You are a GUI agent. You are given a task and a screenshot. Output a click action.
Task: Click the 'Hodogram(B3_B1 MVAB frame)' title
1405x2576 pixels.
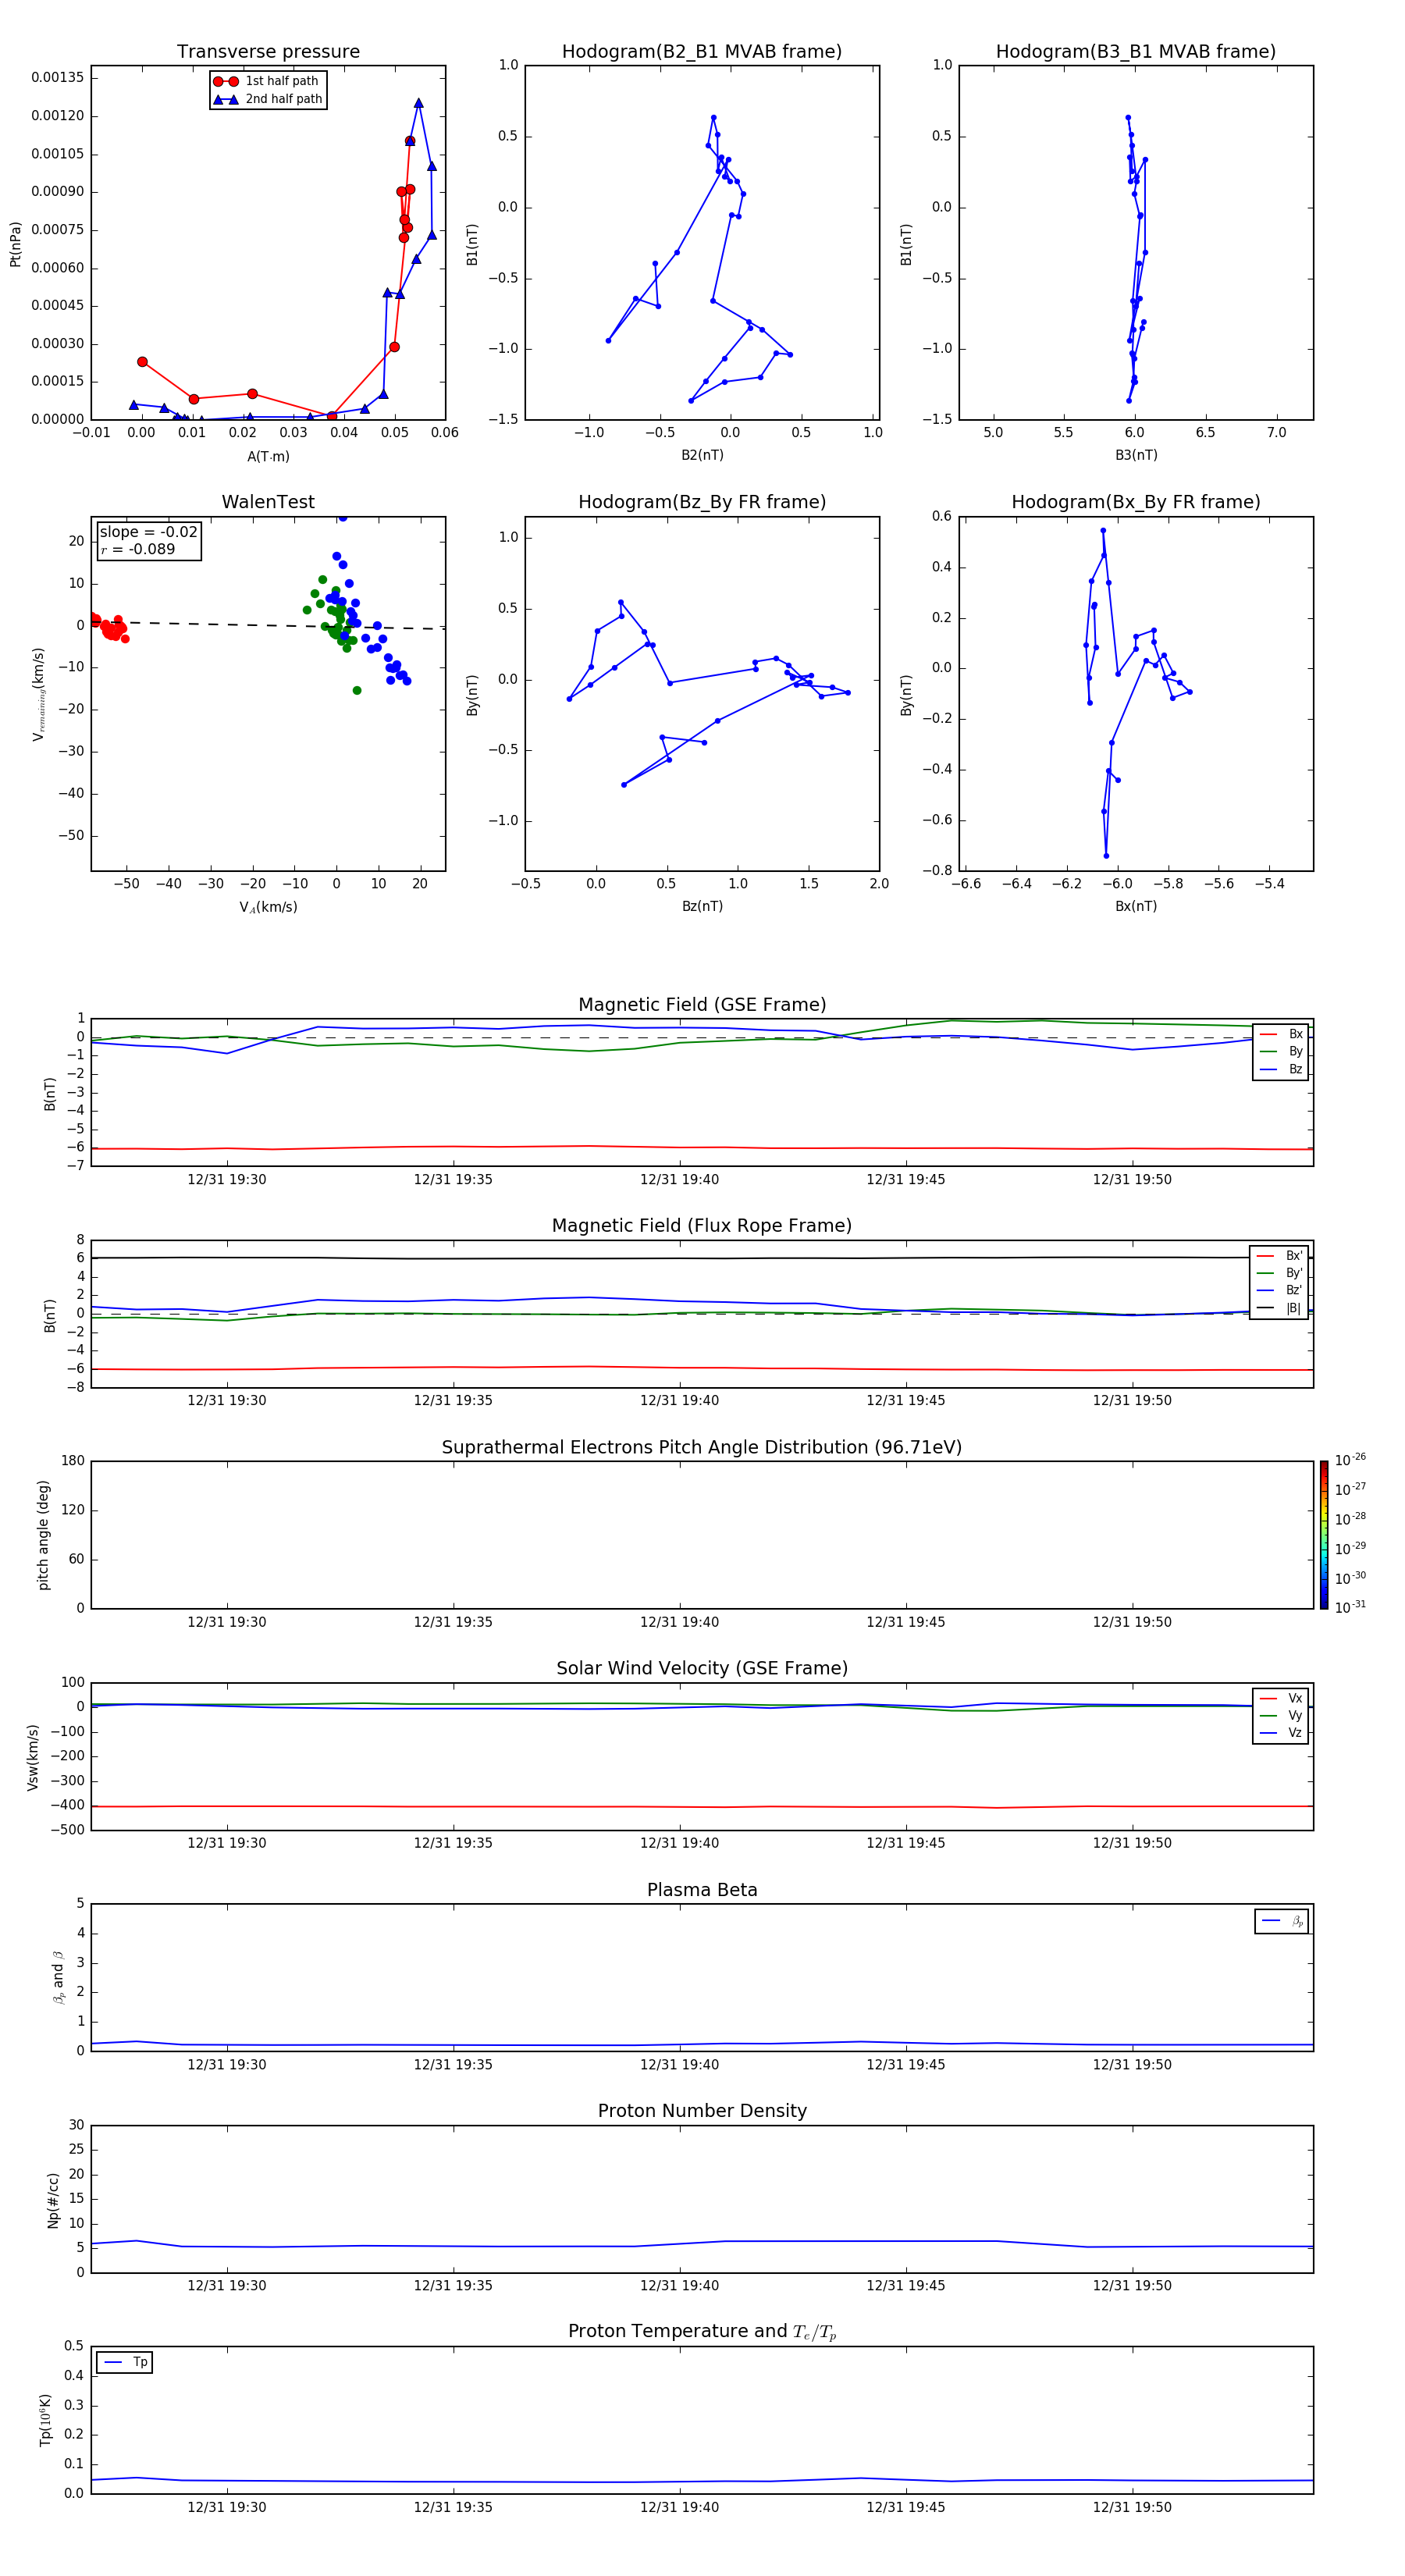click(1136, 51)
